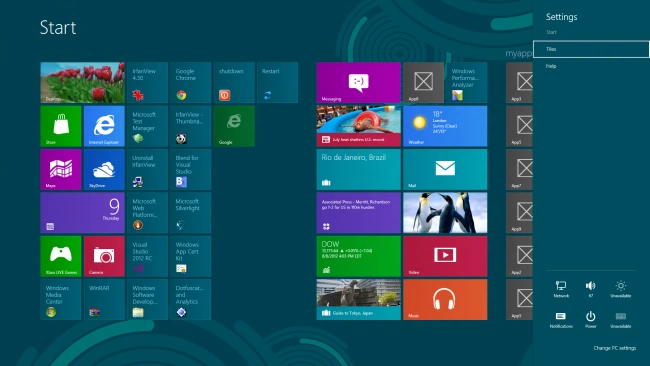Viewport: 650px width, 366px height.
Task: Select Tiles in Settings pane
Action: coord(591,49)
